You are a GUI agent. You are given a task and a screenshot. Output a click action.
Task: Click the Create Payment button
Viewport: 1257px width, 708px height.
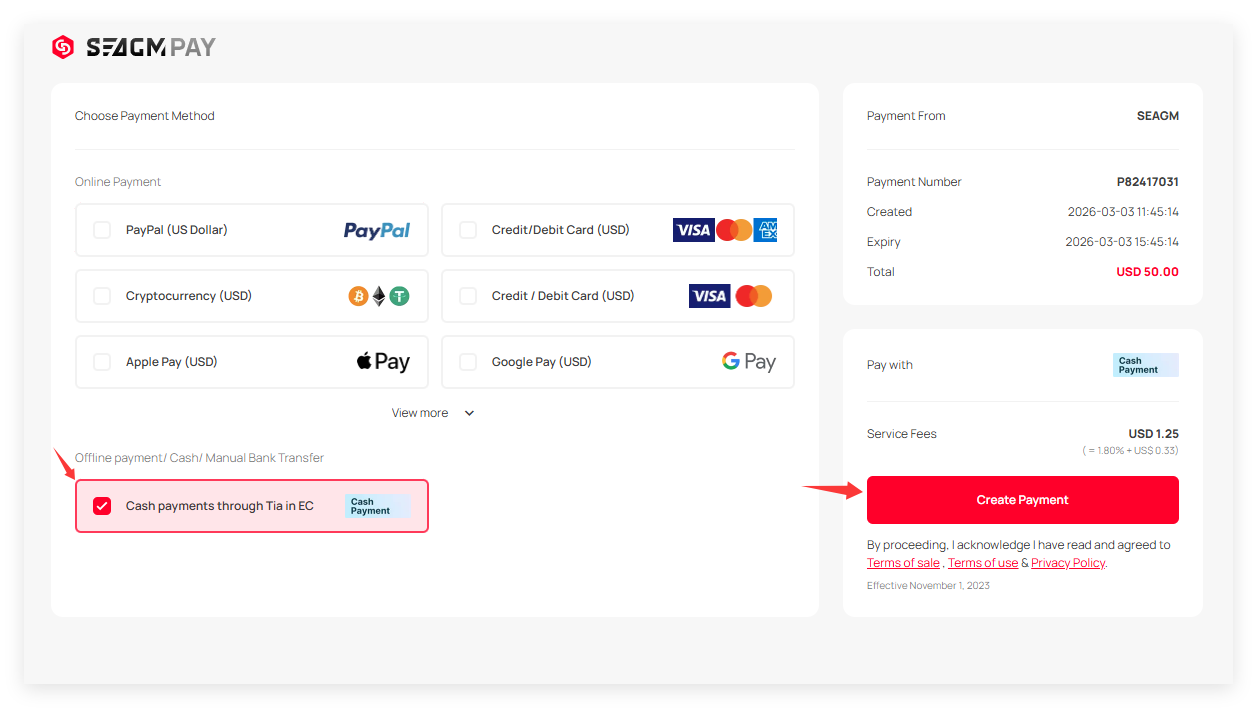1023,500
